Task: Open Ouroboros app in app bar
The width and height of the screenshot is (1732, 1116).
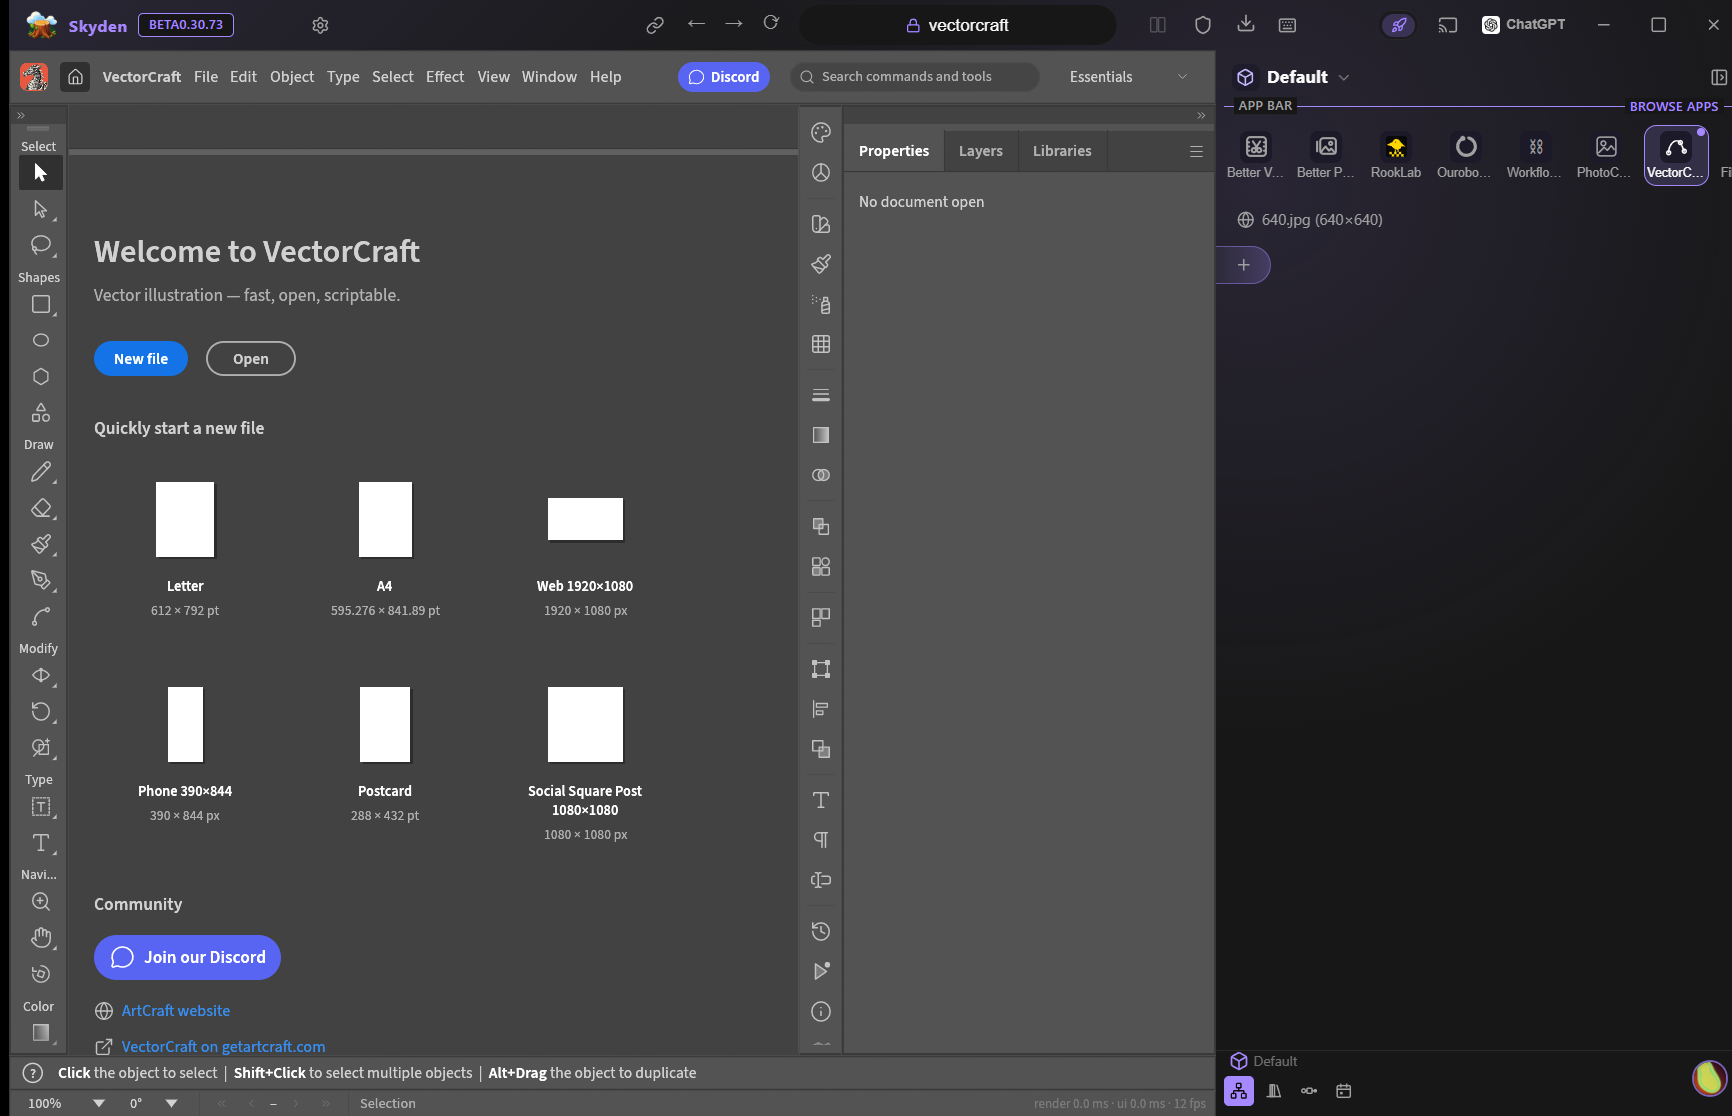Action: (1466, 156)
